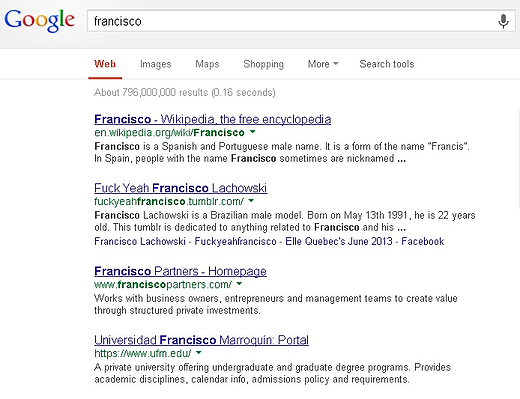The height and width of the screenshot is (399, 520).
Task: Open Francisco Partners - Homepage result
Action: pyautogui.click(x=180, y=271)
